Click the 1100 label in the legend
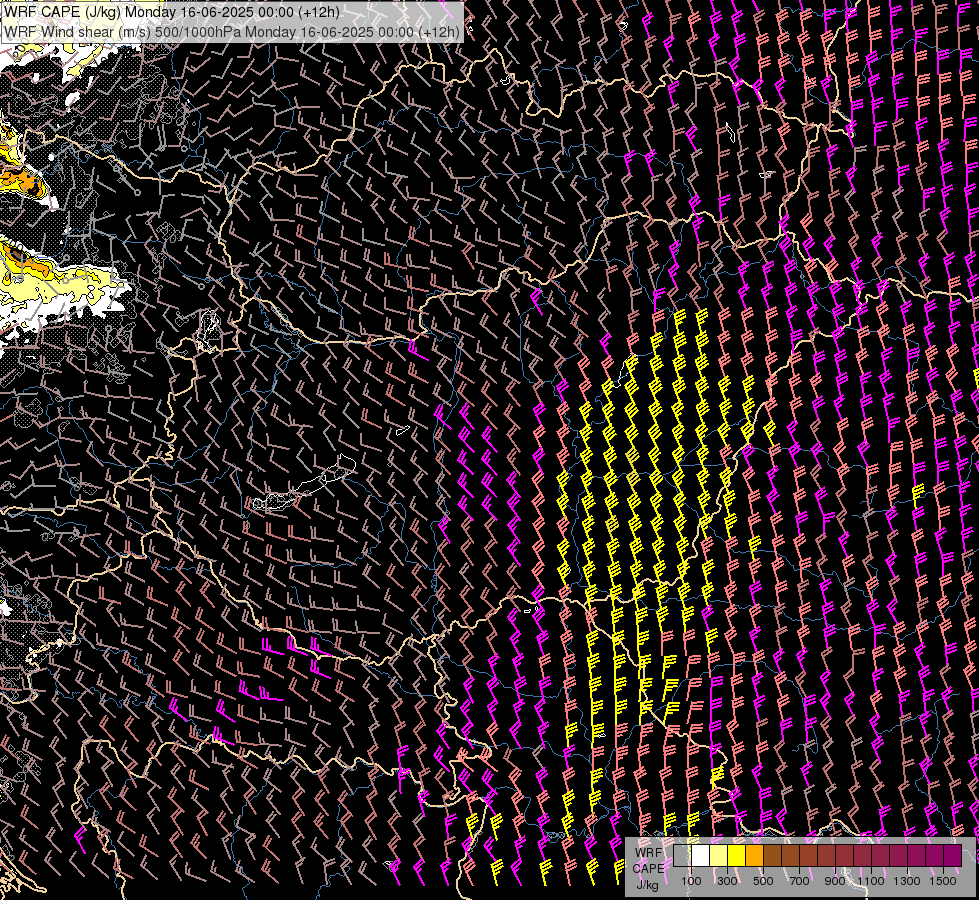979x900 pixels. click(871, 881)
